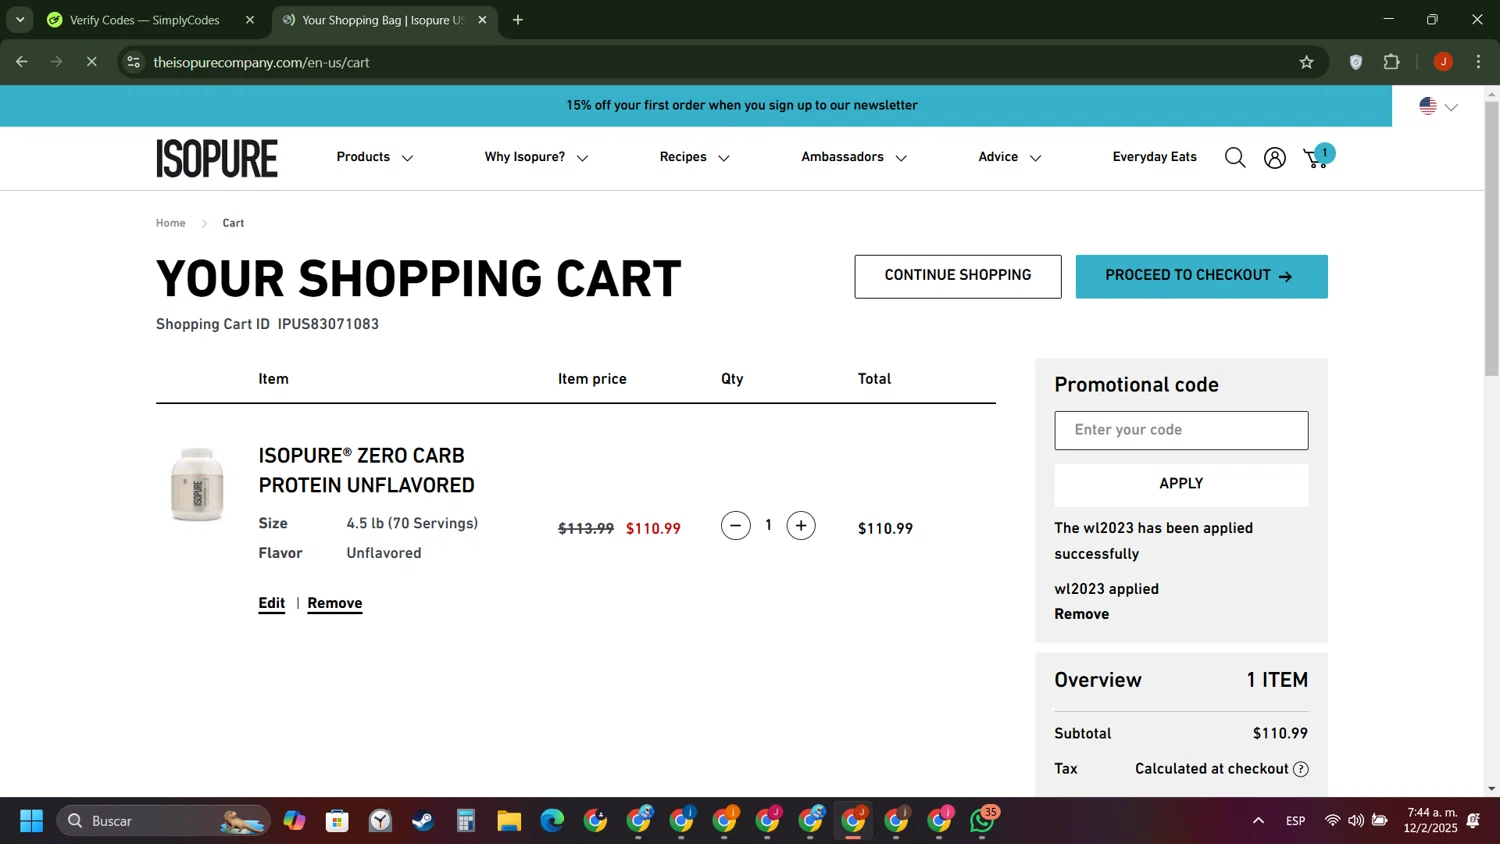The height and width of the screenshot is (844, 1500).
Task: Click the Subtotal $110.99 amount
Action: (x=1280, y=733)
